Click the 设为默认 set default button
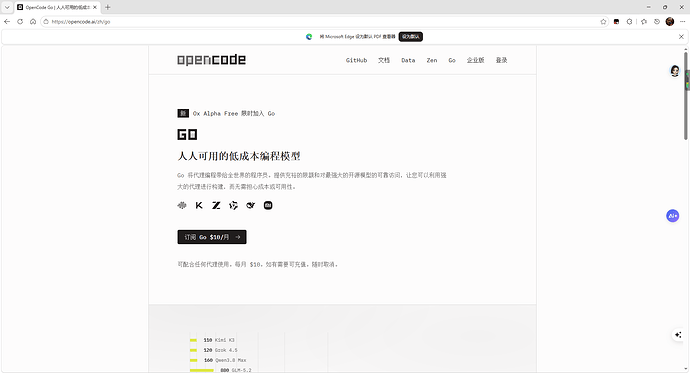This screenshot has width=690, height=373. click(x=411, y=37)
